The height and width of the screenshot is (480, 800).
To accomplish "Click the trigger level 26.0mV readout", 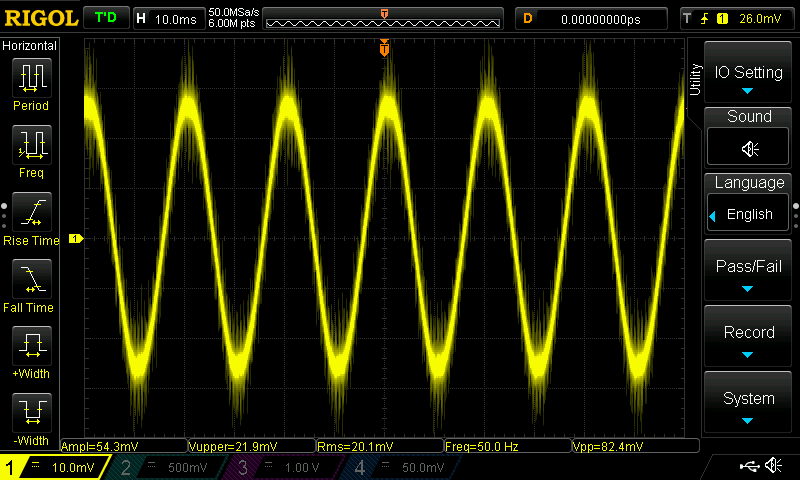I will 760,19.
